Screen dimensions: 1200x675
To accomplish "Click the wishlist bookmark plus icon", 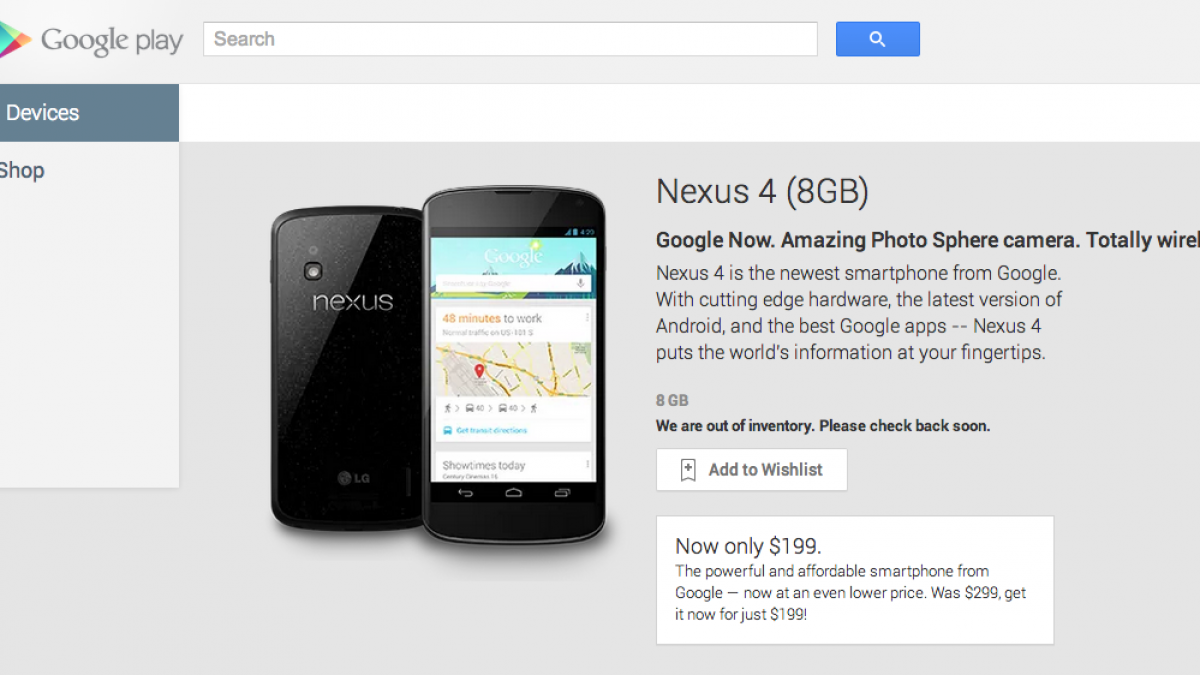I will coord(688,470).
